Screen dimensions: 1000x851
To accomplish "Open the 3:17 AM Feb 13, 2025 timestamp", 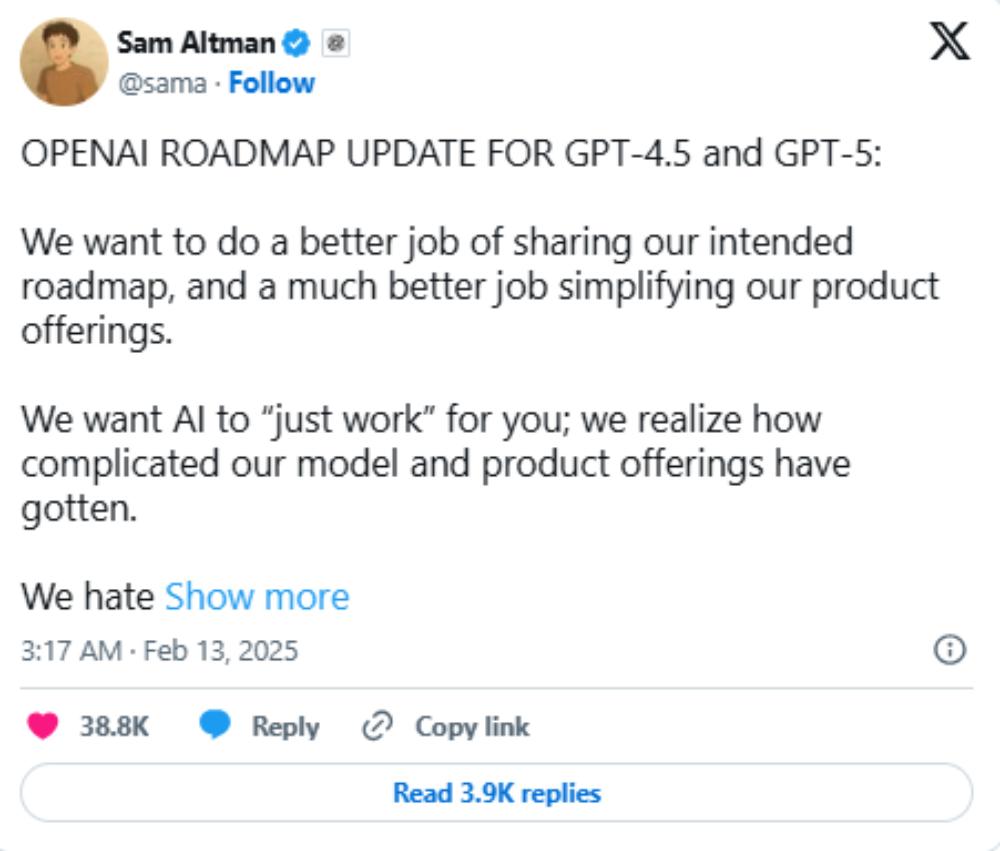I will [159, 651].
